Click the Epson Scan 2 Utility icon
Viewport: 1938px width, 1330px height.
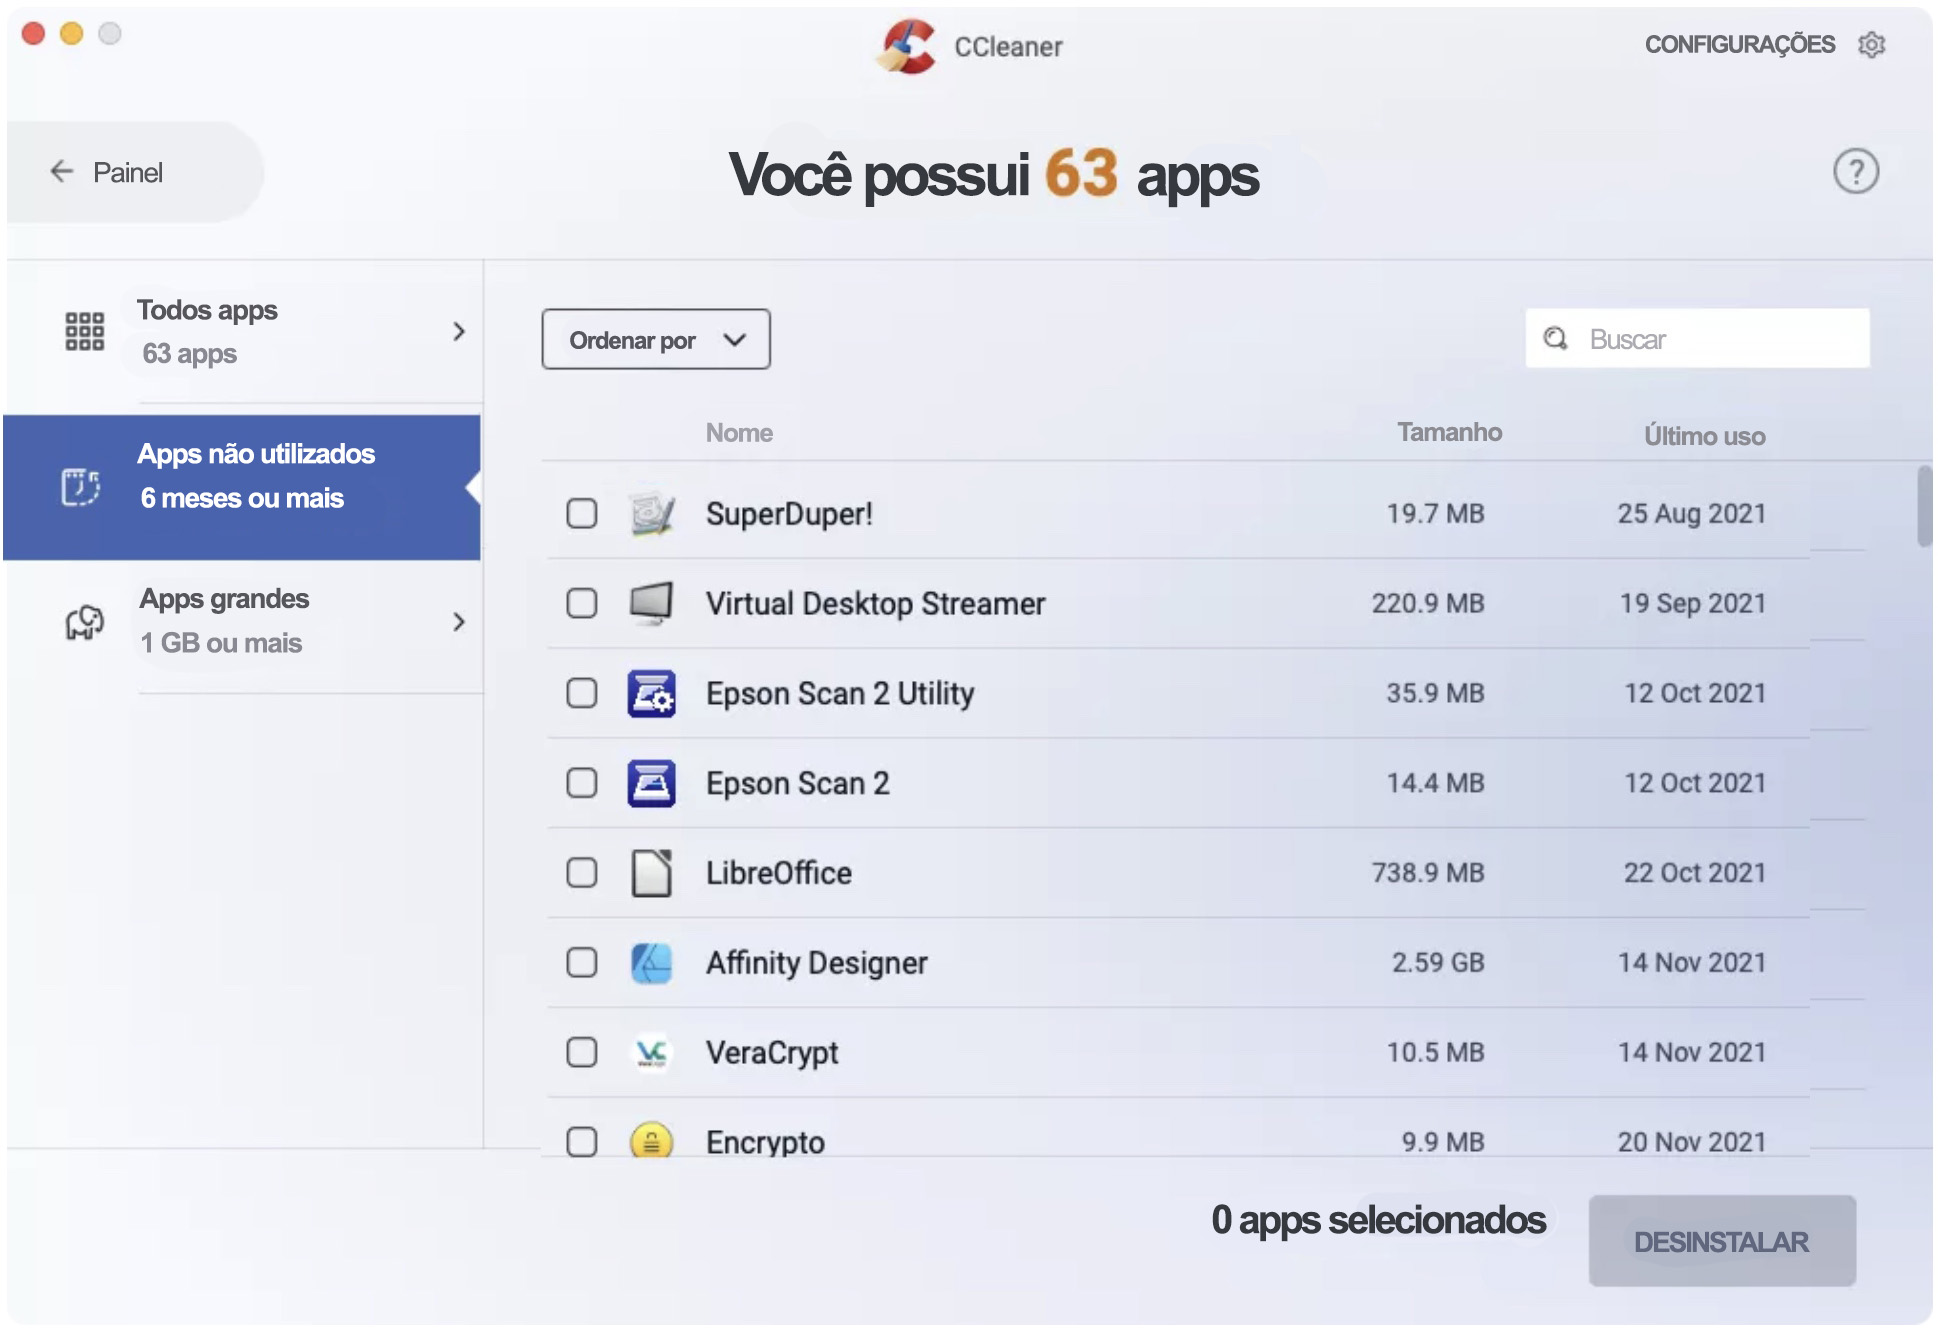tap(652, 693)
